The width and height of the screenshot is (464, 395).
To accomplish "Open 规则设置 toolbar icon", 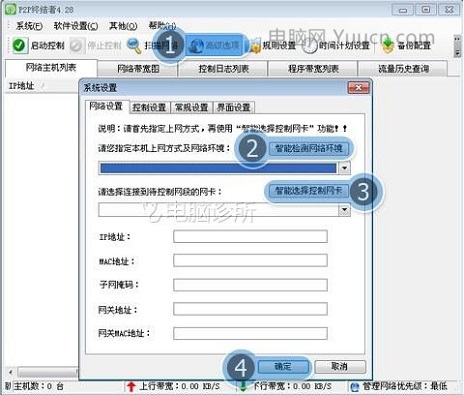I will (x=255, y=46).
